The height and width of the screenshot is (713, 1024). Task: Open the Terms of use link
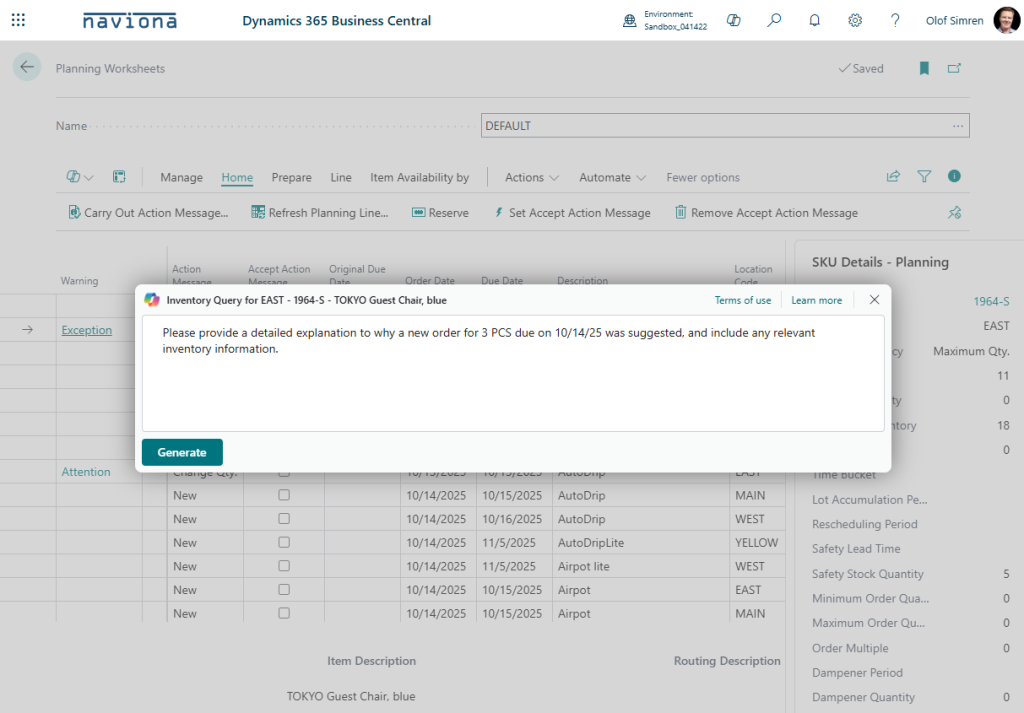[742, 300]
